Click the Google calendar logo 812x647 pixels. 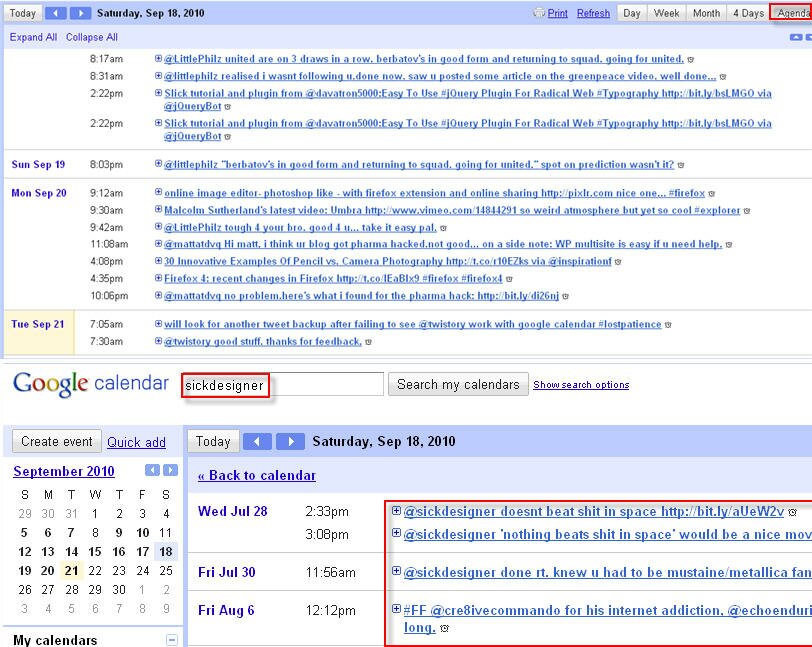pos(91,384)
